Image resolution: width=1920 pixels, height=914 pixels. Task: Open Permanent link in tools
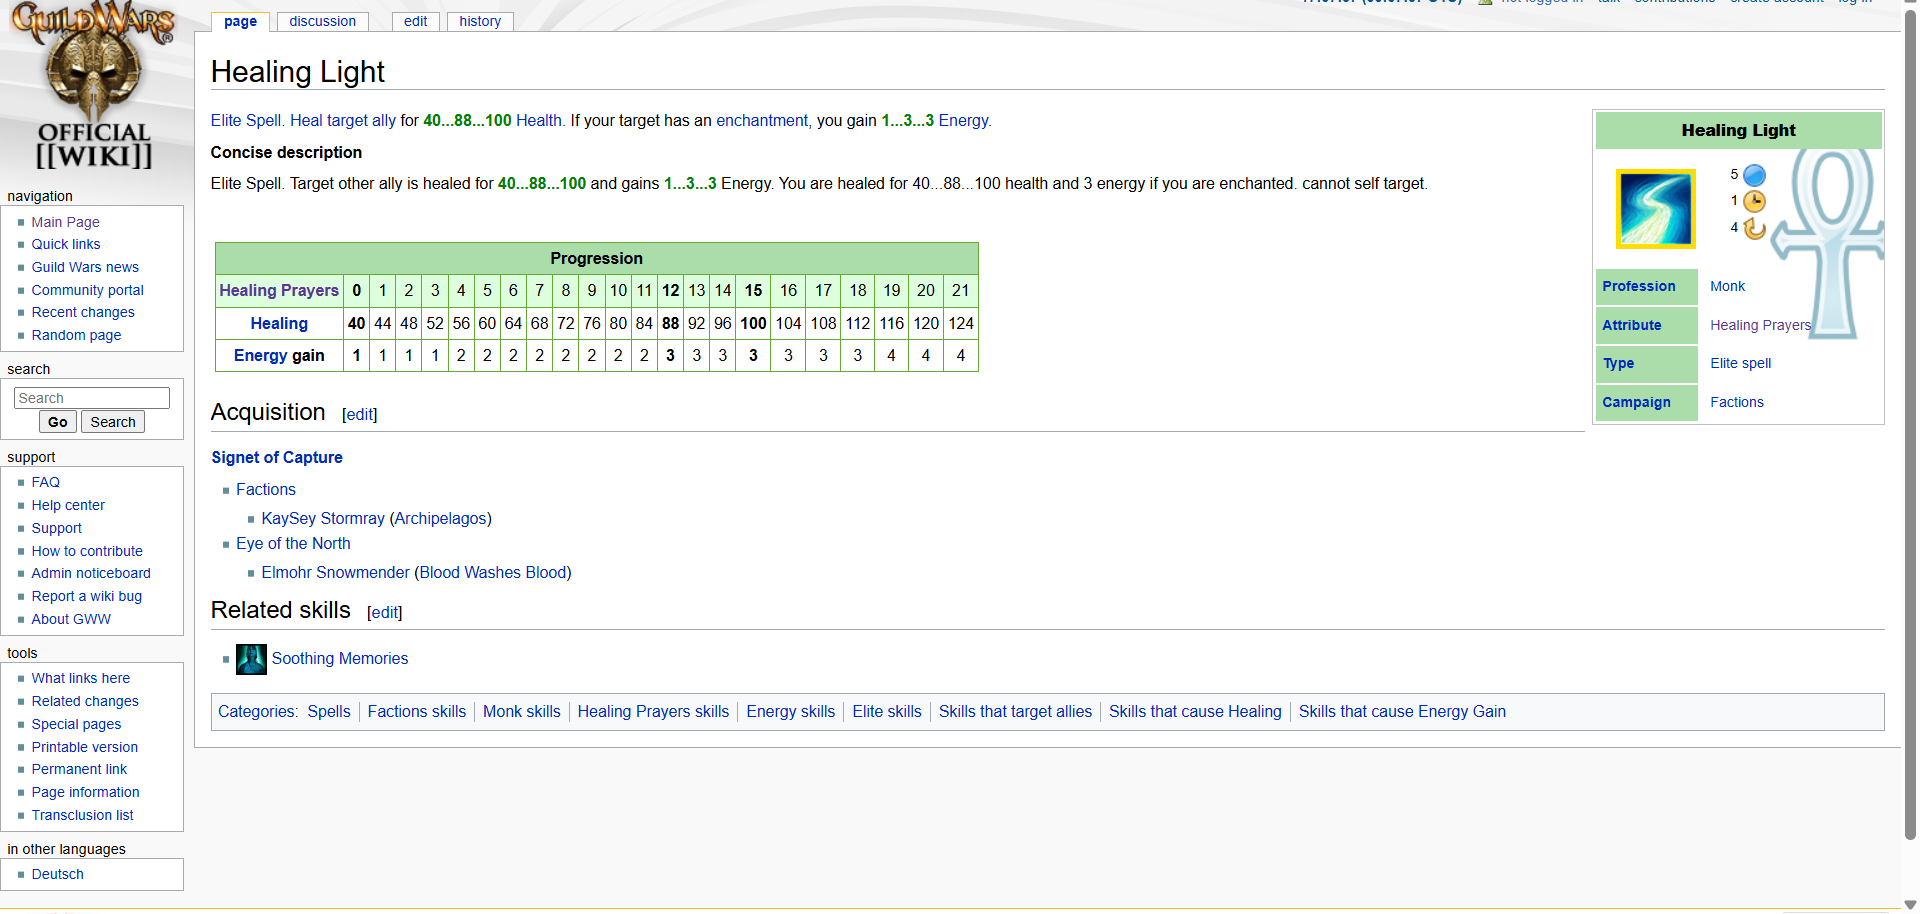79,769
